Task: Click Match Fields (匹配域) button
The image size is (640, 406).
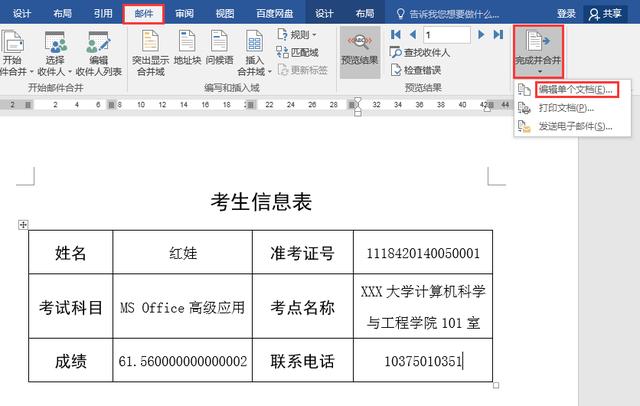Action: pos(301,52)
